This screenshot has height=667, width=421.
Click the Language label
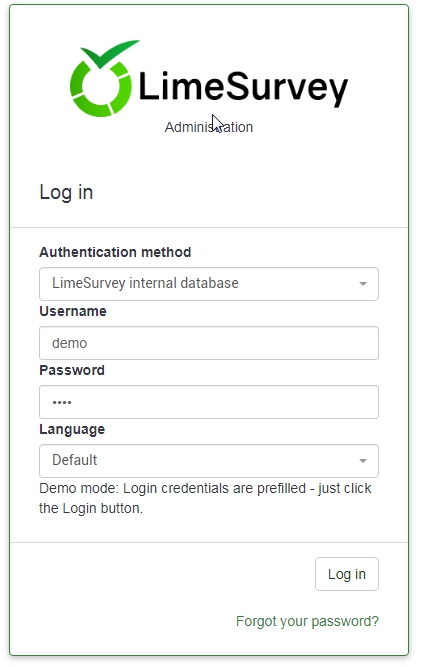pos(72,430)
